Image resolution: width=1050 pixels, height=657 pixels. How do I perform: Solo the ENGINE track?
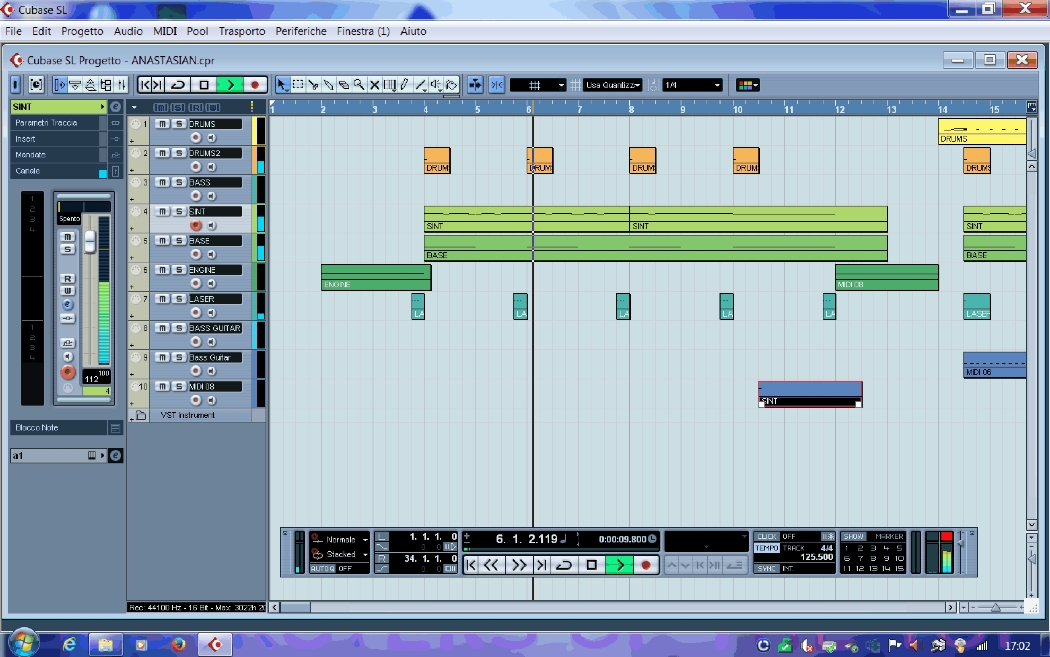179,270
